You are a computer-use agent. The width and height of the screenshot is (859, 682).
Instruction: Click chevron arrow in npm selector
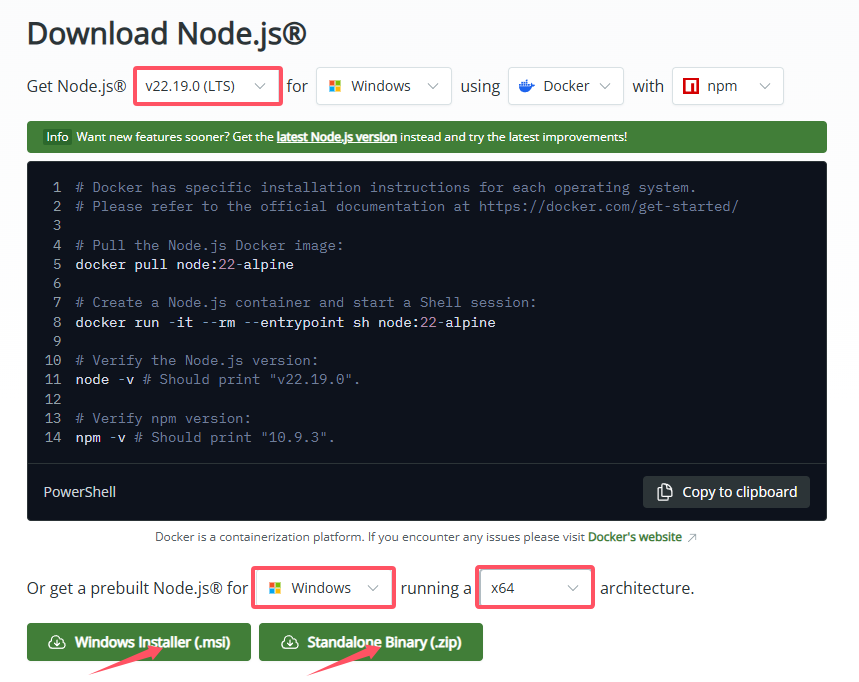click(x=765, y=86)
